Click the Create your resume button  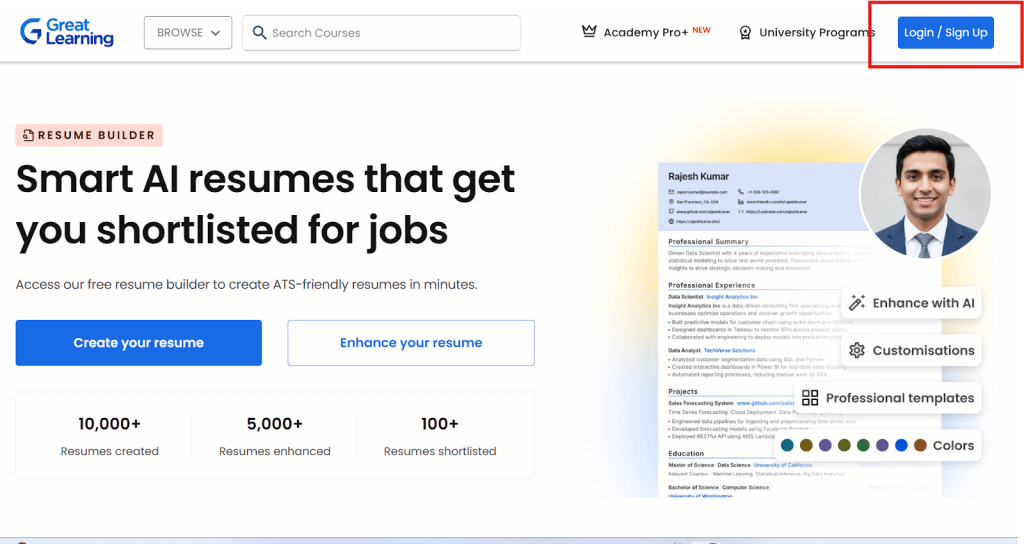pos(138,343)
